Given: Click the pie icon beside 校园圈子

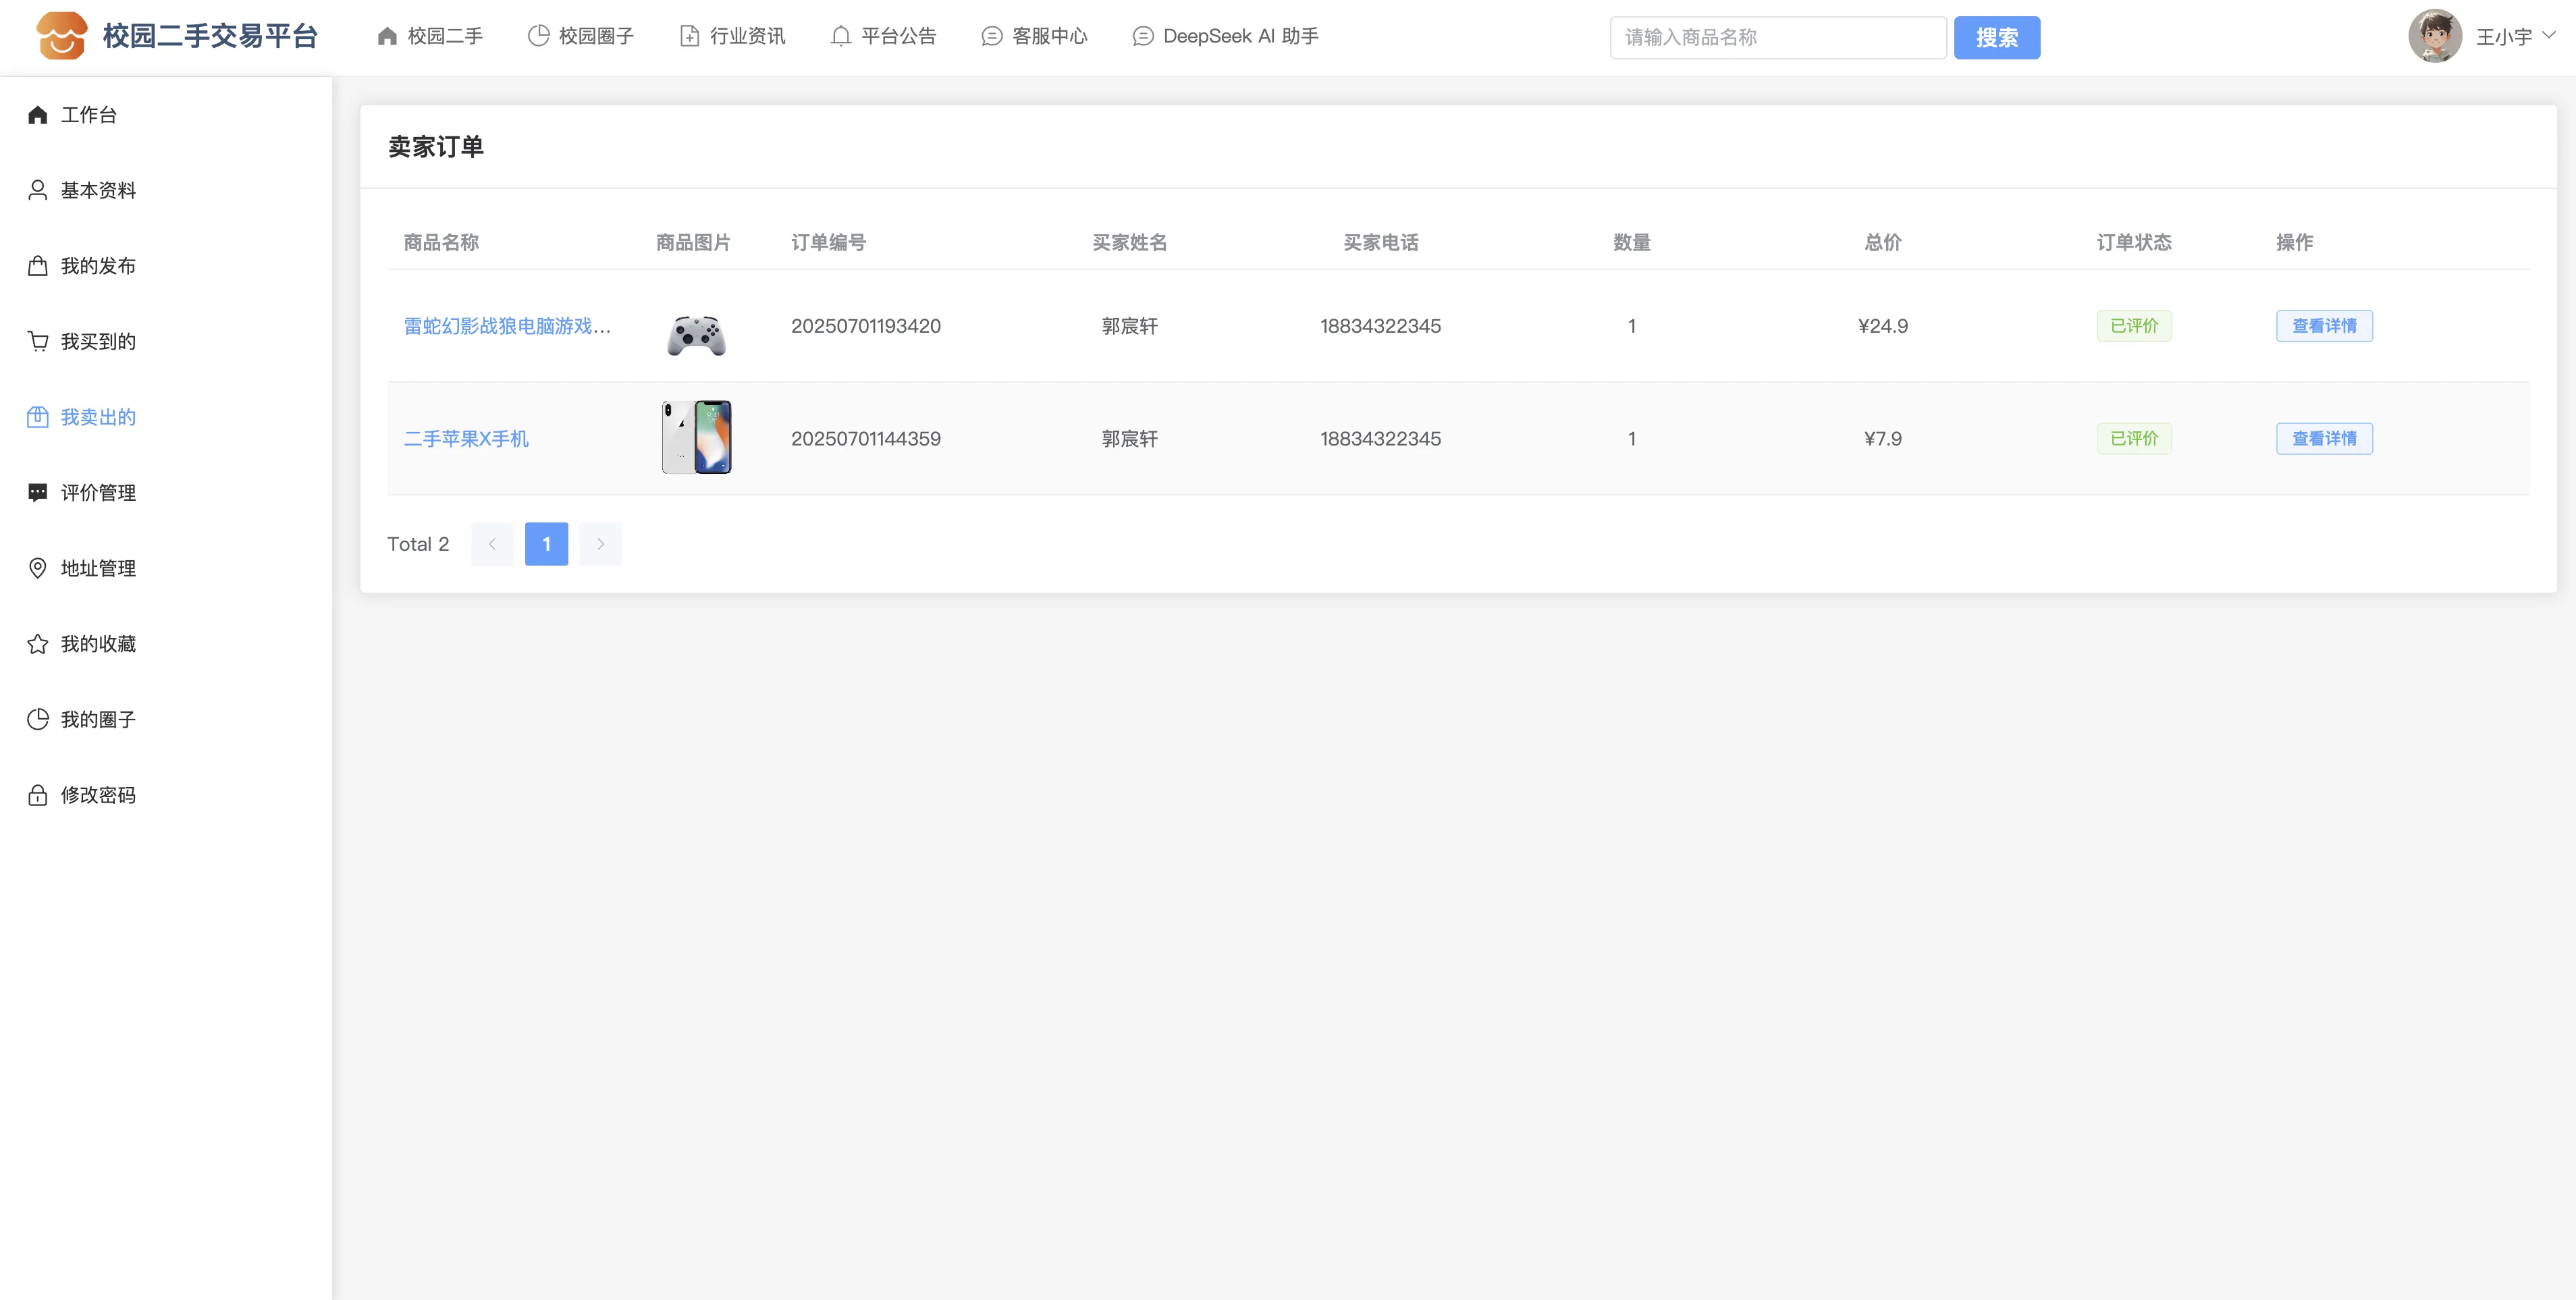Looking at the screenshot, I should [538, 36].
